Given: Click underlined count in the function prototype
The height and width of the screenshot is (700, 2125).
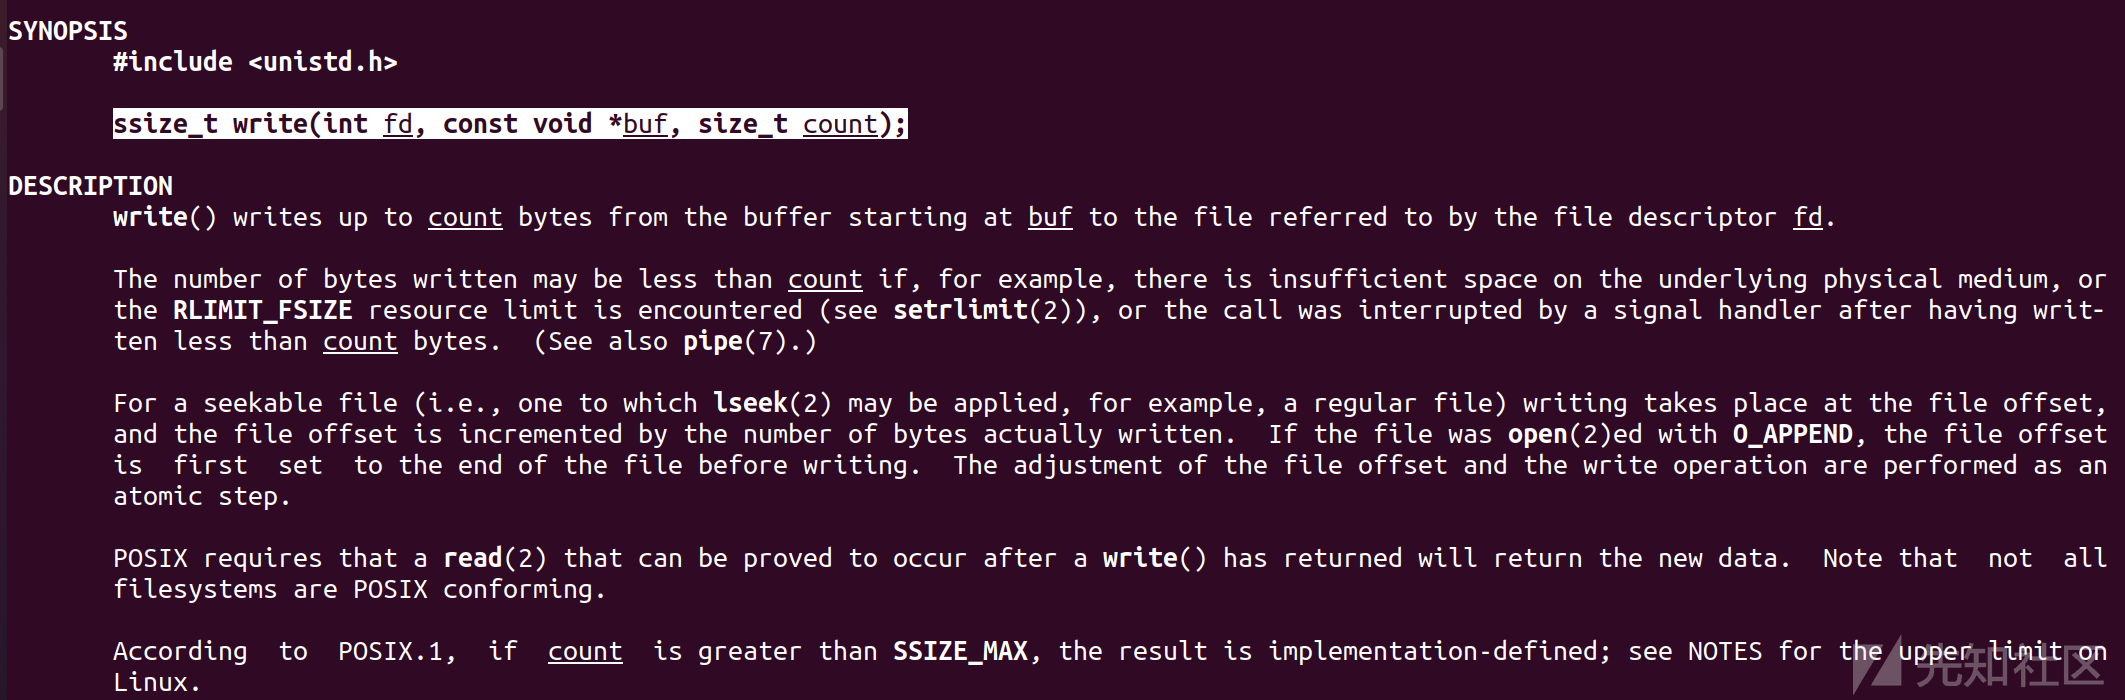Looking at the screenshot, I should (840, 124).
